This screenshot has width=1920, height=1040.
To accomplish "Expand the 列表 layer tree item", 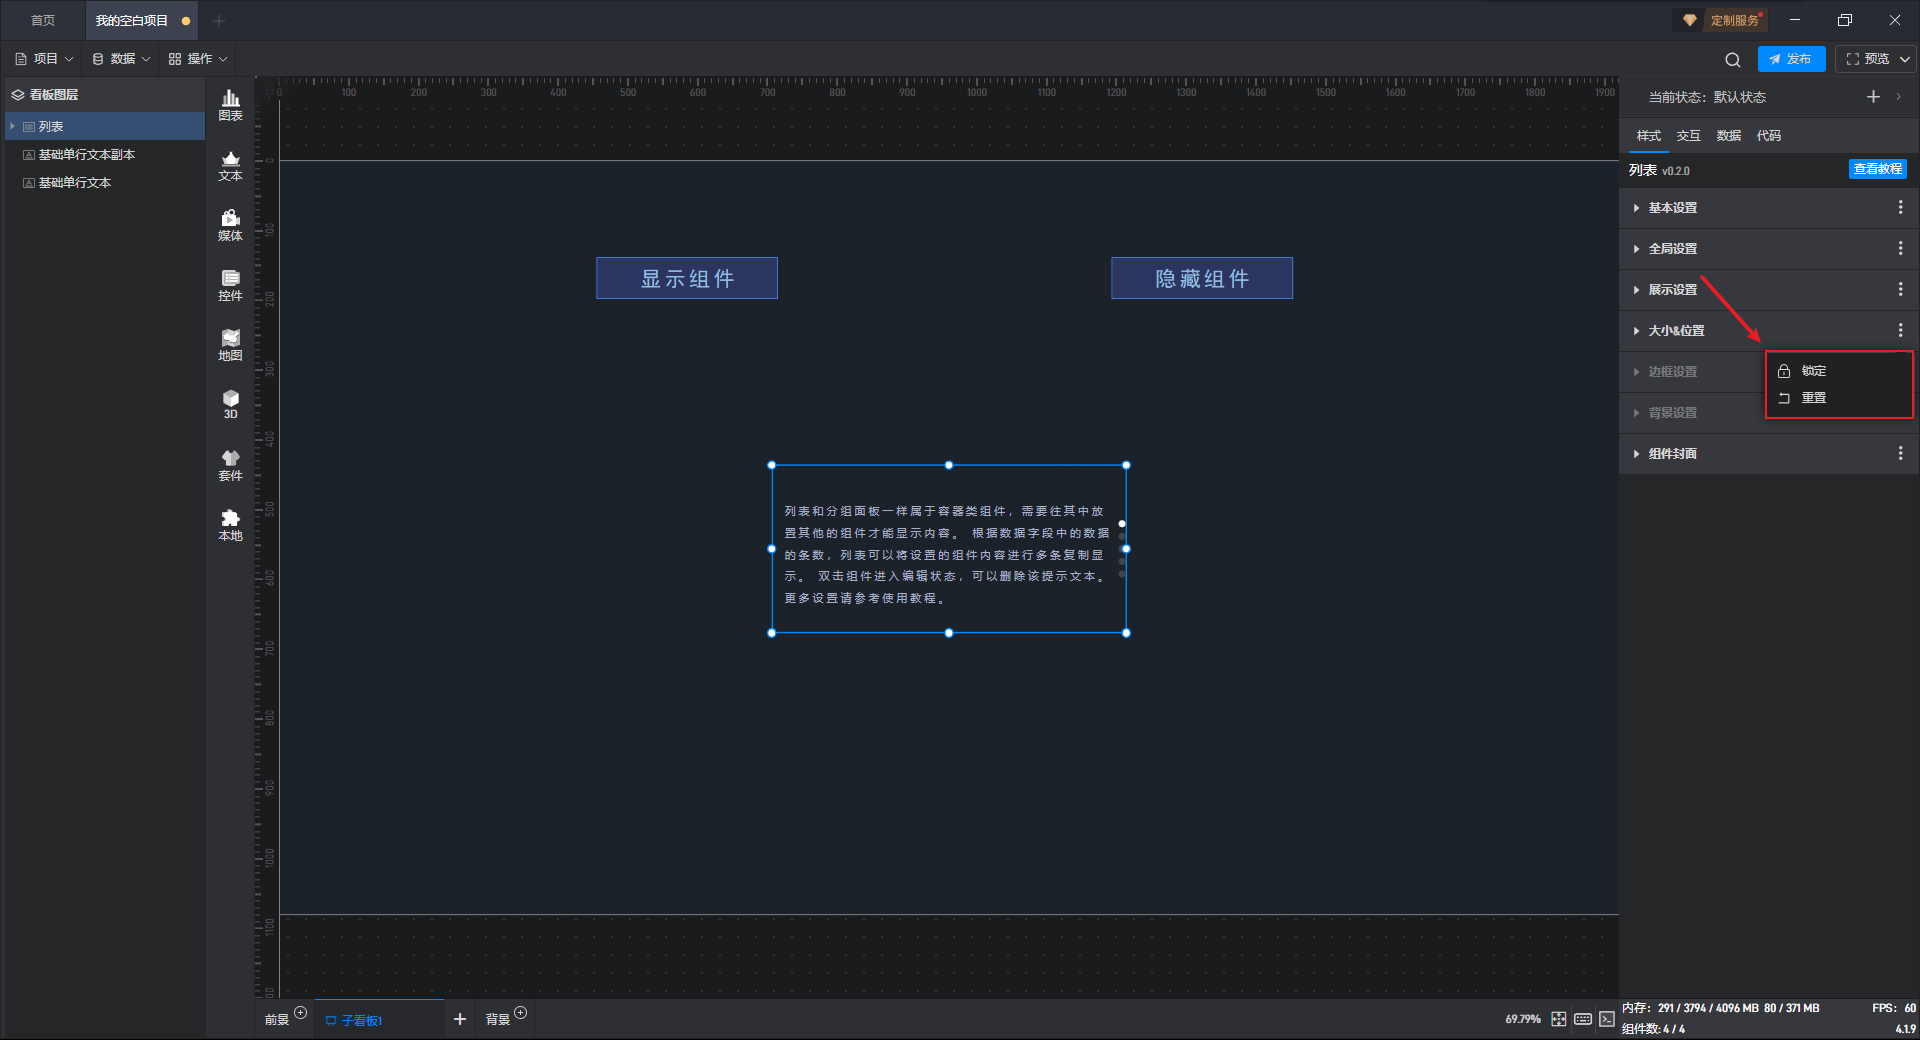I will (x=12, y=126).
